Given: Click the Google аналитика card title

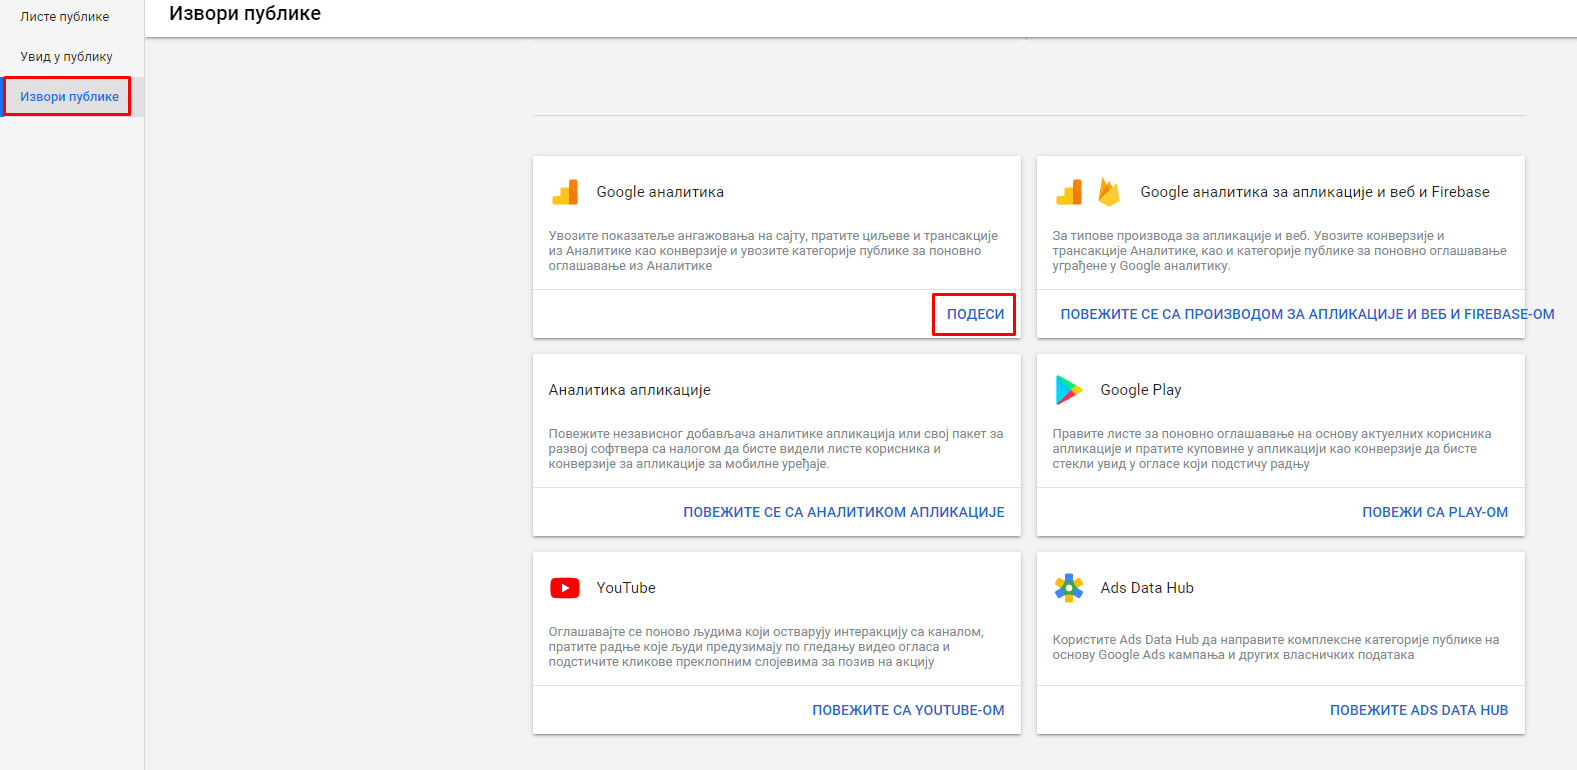Looking at the screenshot, I should (x=660, y=192).
